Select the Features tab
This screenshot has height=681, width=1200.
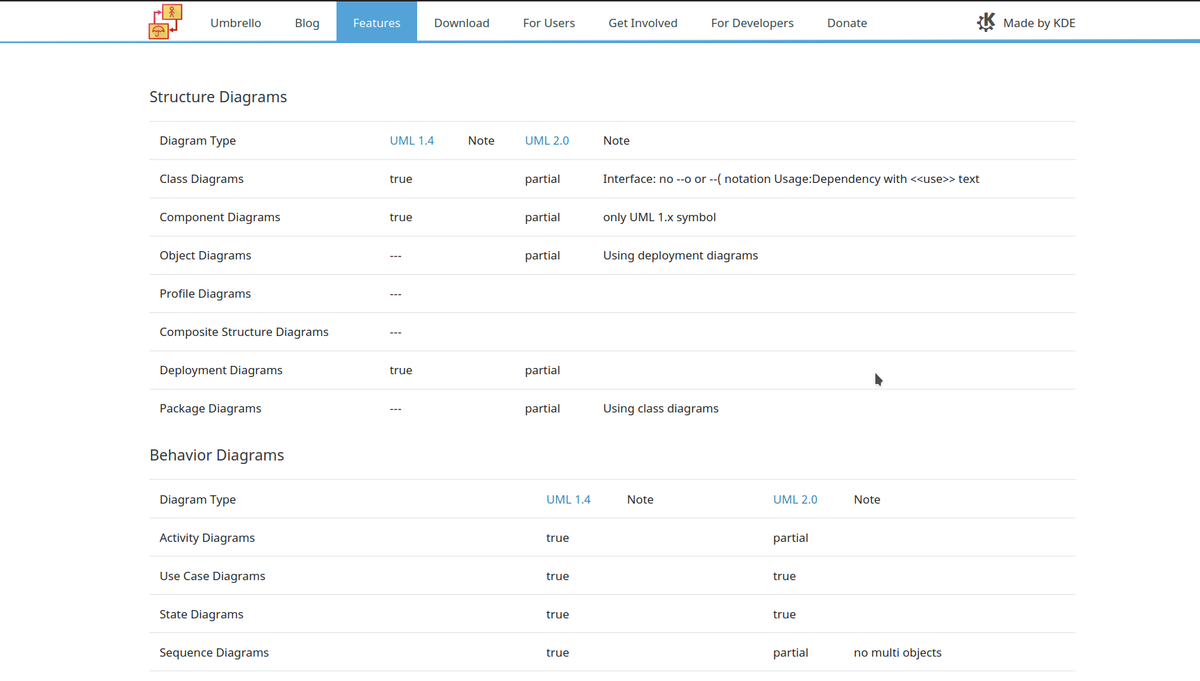pos(376,23)
